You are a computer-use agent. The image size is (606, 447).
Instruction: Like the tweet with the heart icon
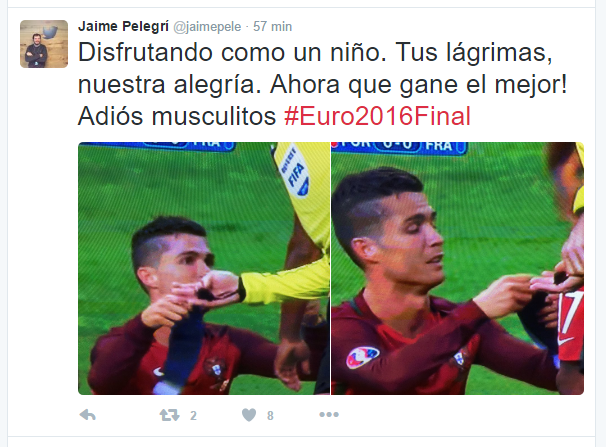pos(249,415)
